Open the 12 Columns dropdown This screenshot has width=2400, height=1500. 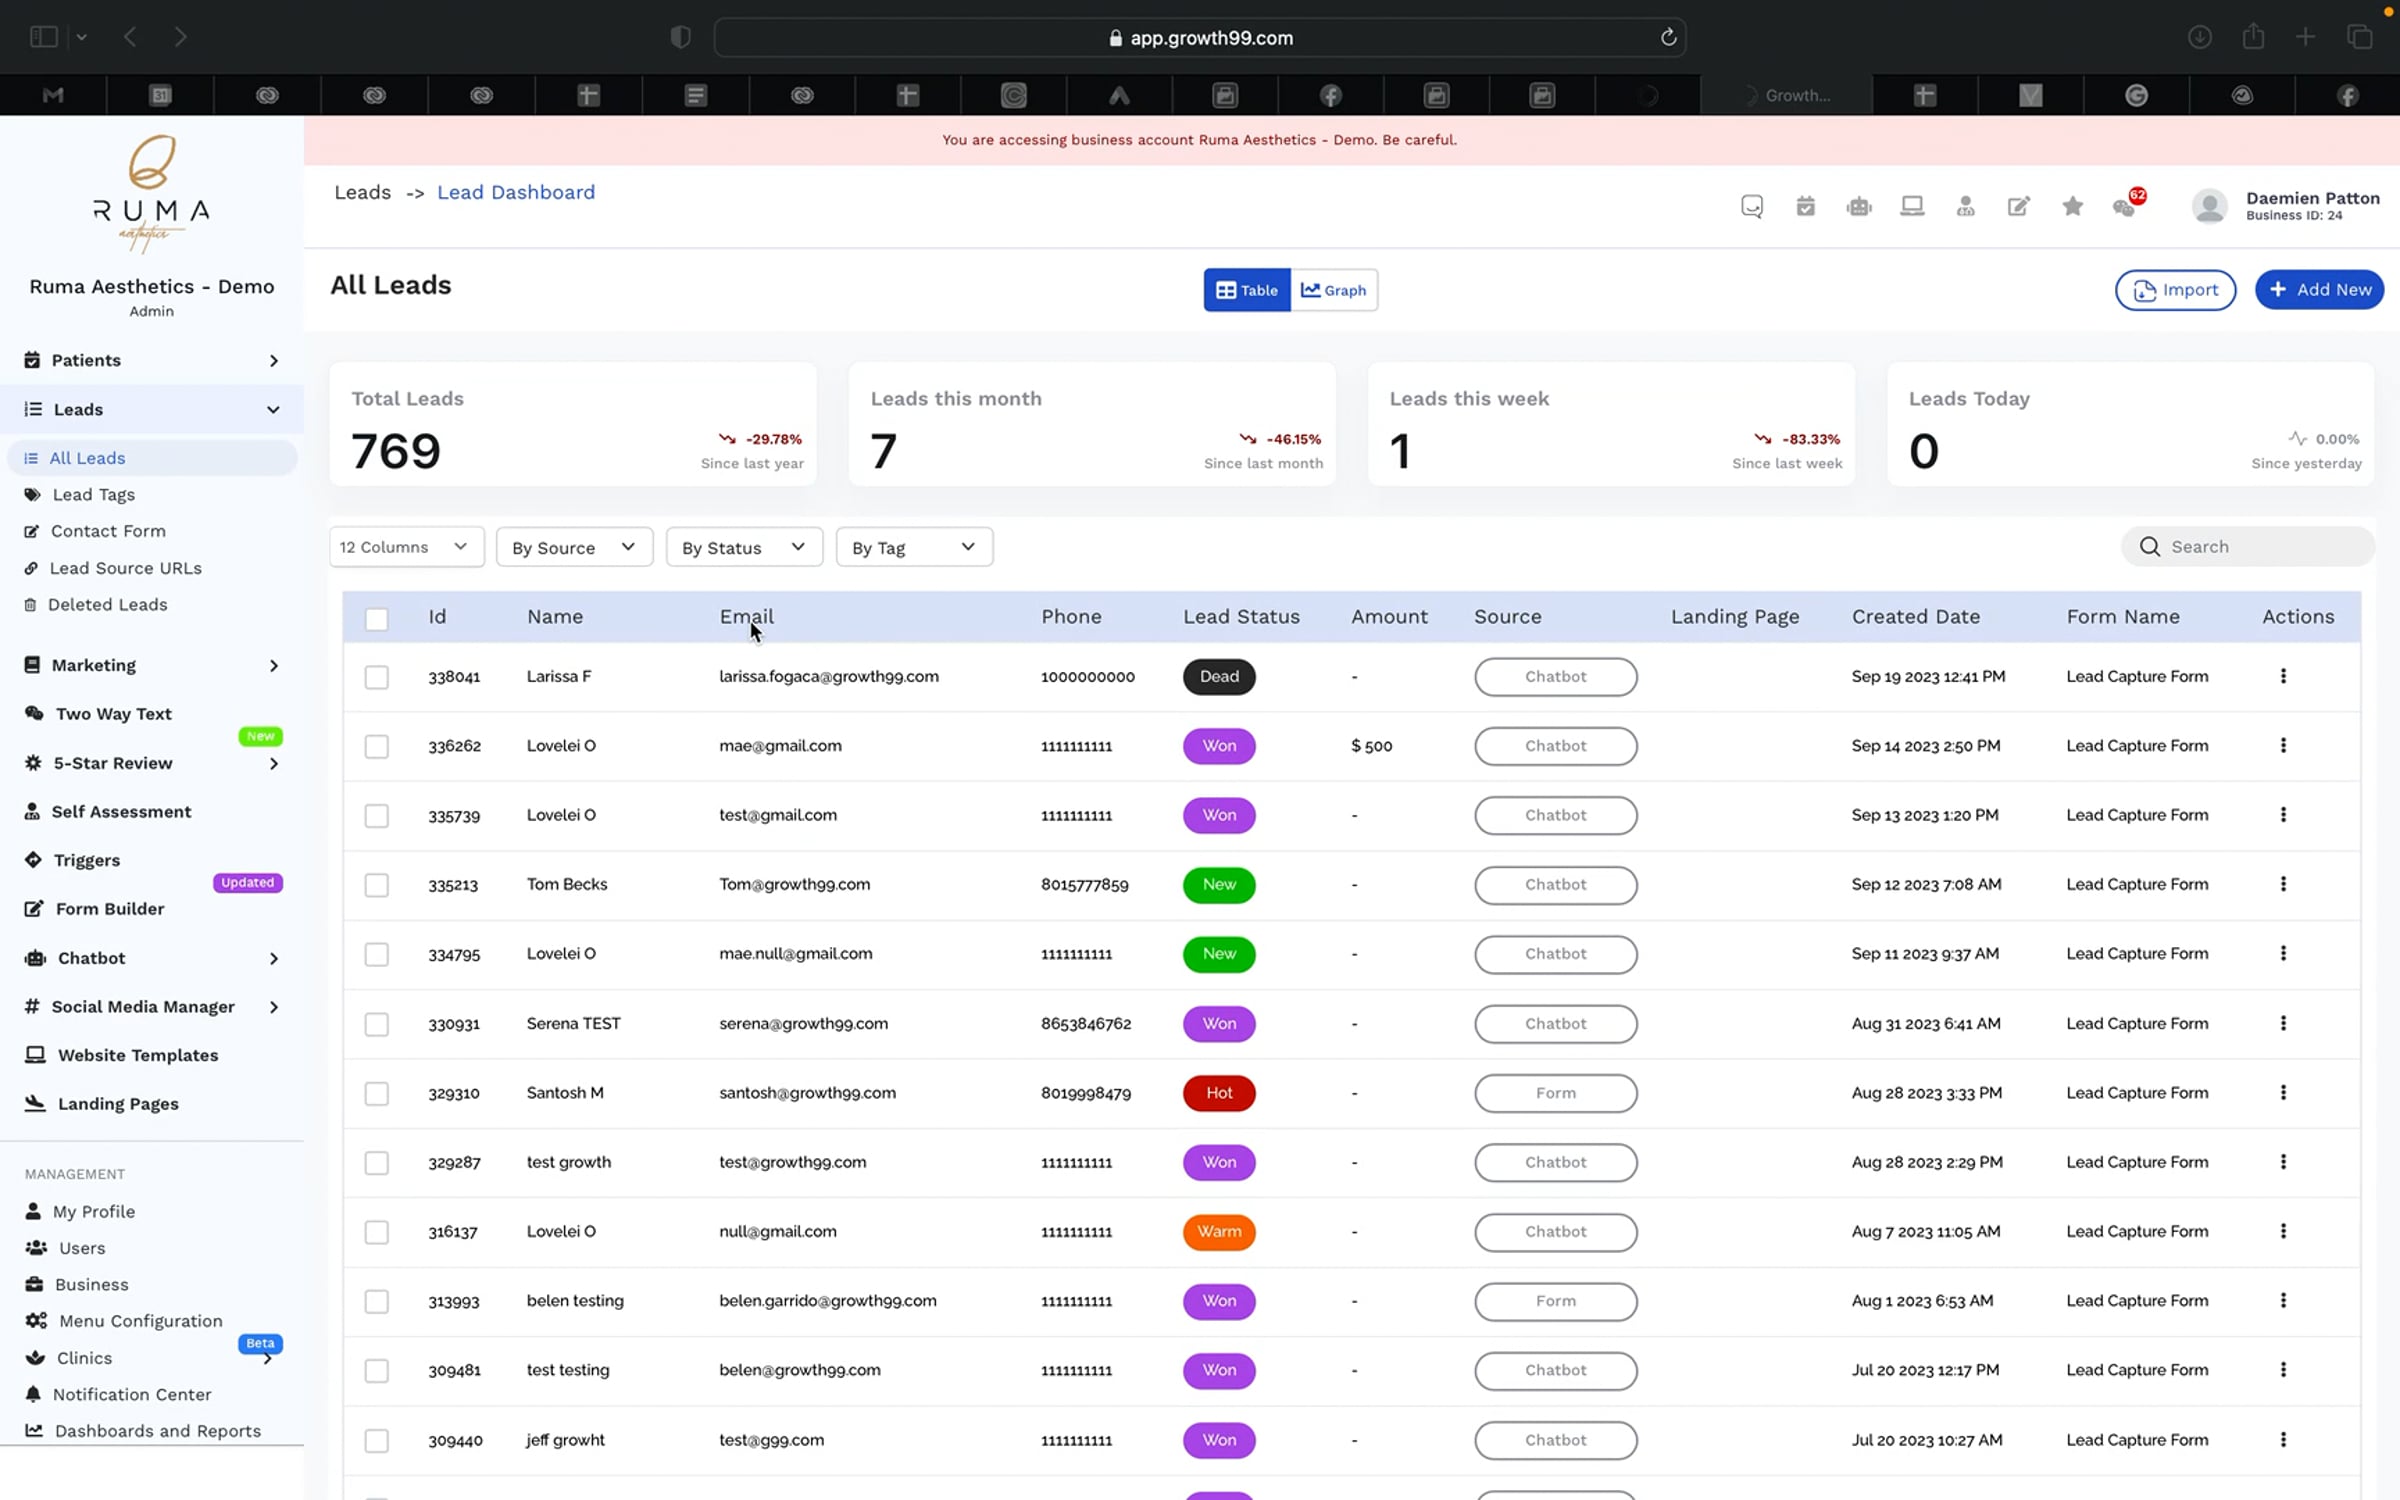click(x=407, y=547)
